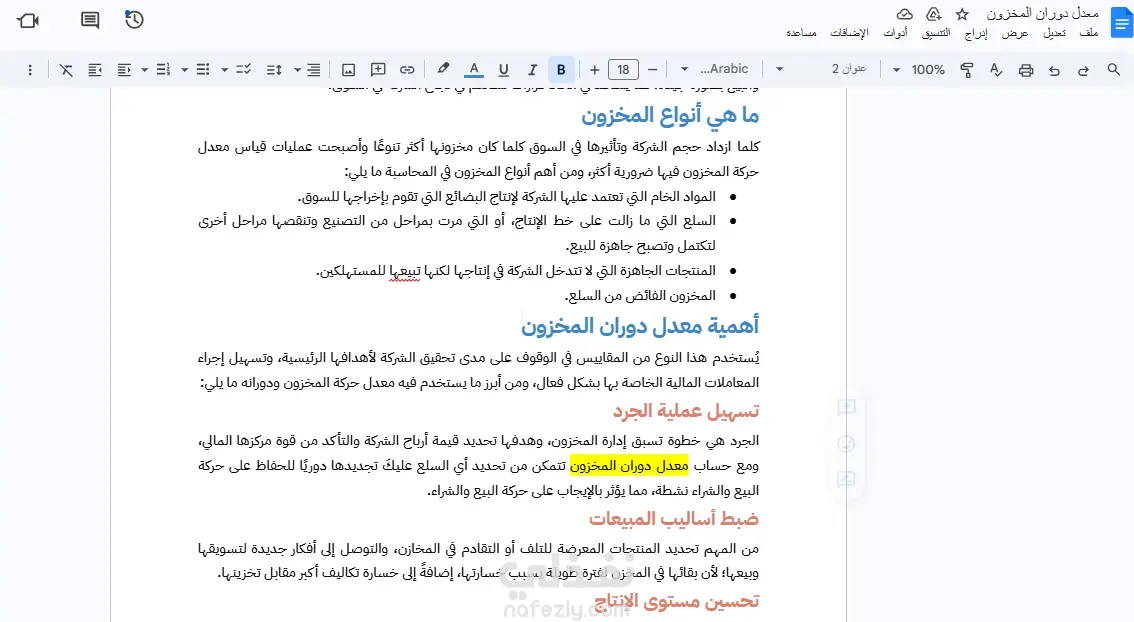Click the heading ما هي أنواع المخزون
1134x622 pixels.
coord(670,116)
